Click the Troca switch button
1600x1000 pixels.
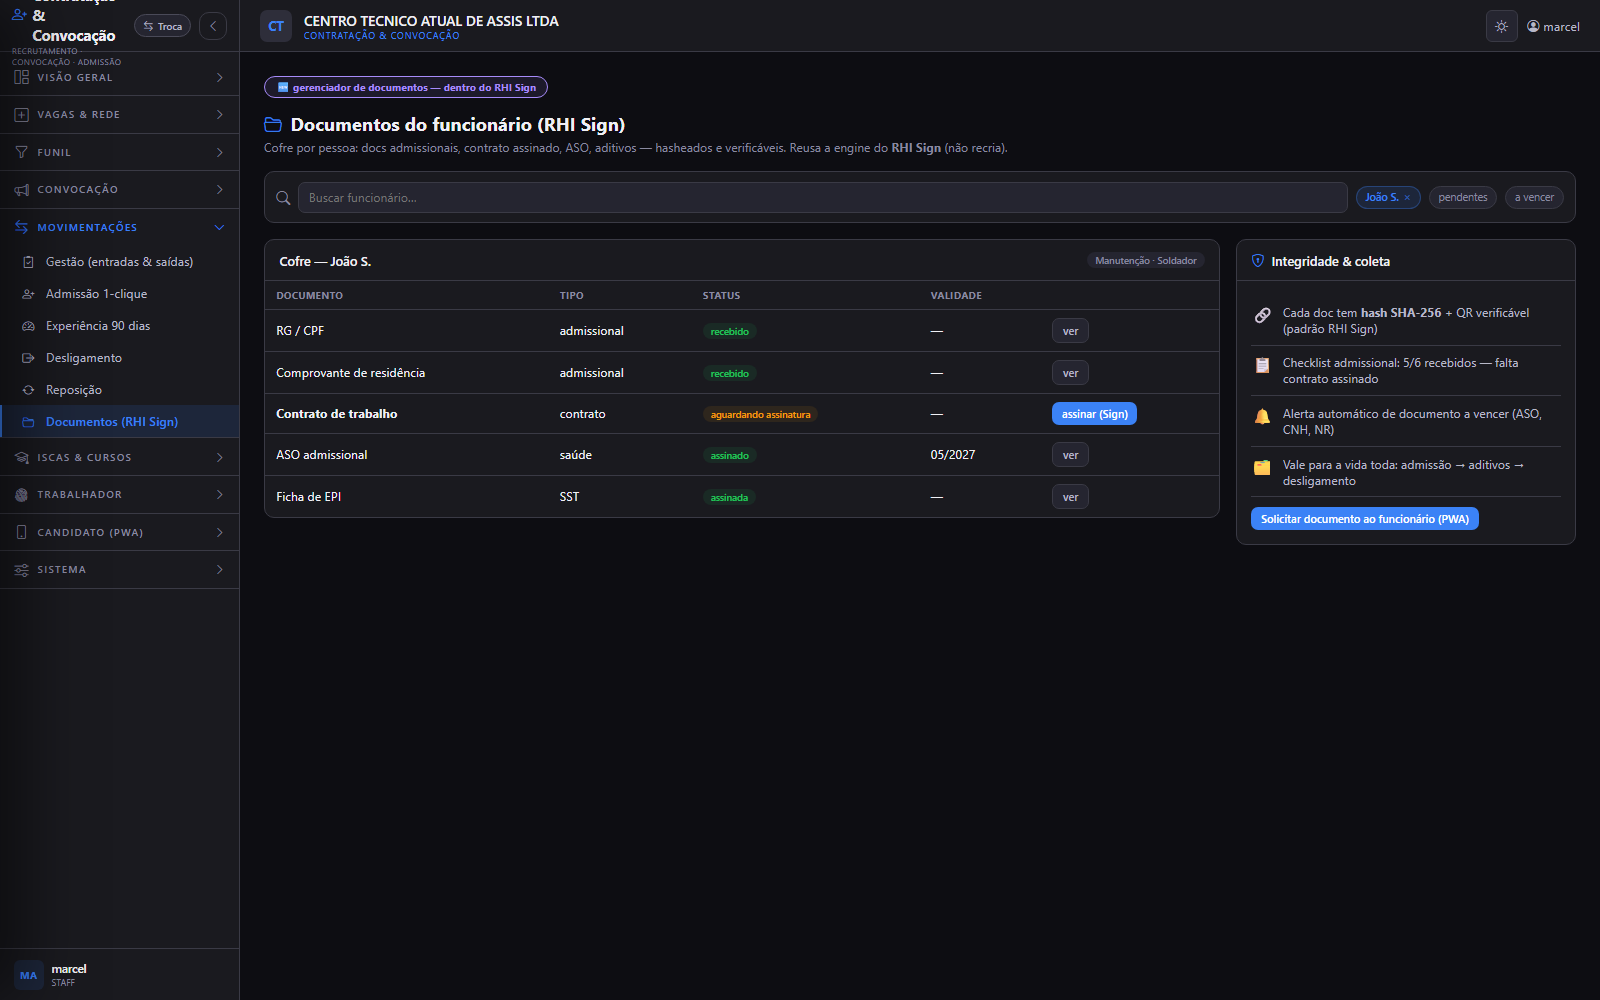tap(162, 26)
